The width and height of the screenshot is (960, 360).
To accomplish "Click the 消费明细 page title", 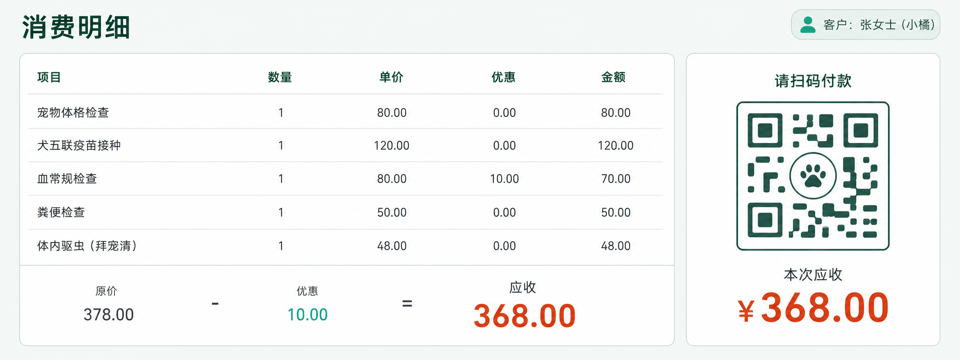I will (x=76, y=28).
